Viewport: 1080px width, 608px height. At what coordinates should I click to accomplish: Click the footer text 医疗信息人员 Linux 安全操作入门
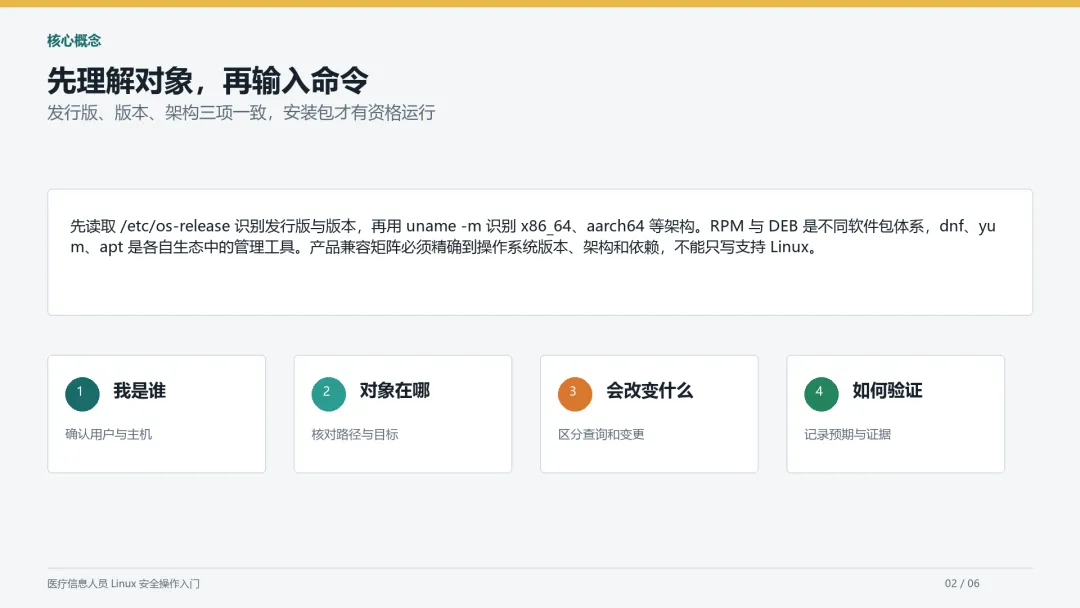click(123, 584)
